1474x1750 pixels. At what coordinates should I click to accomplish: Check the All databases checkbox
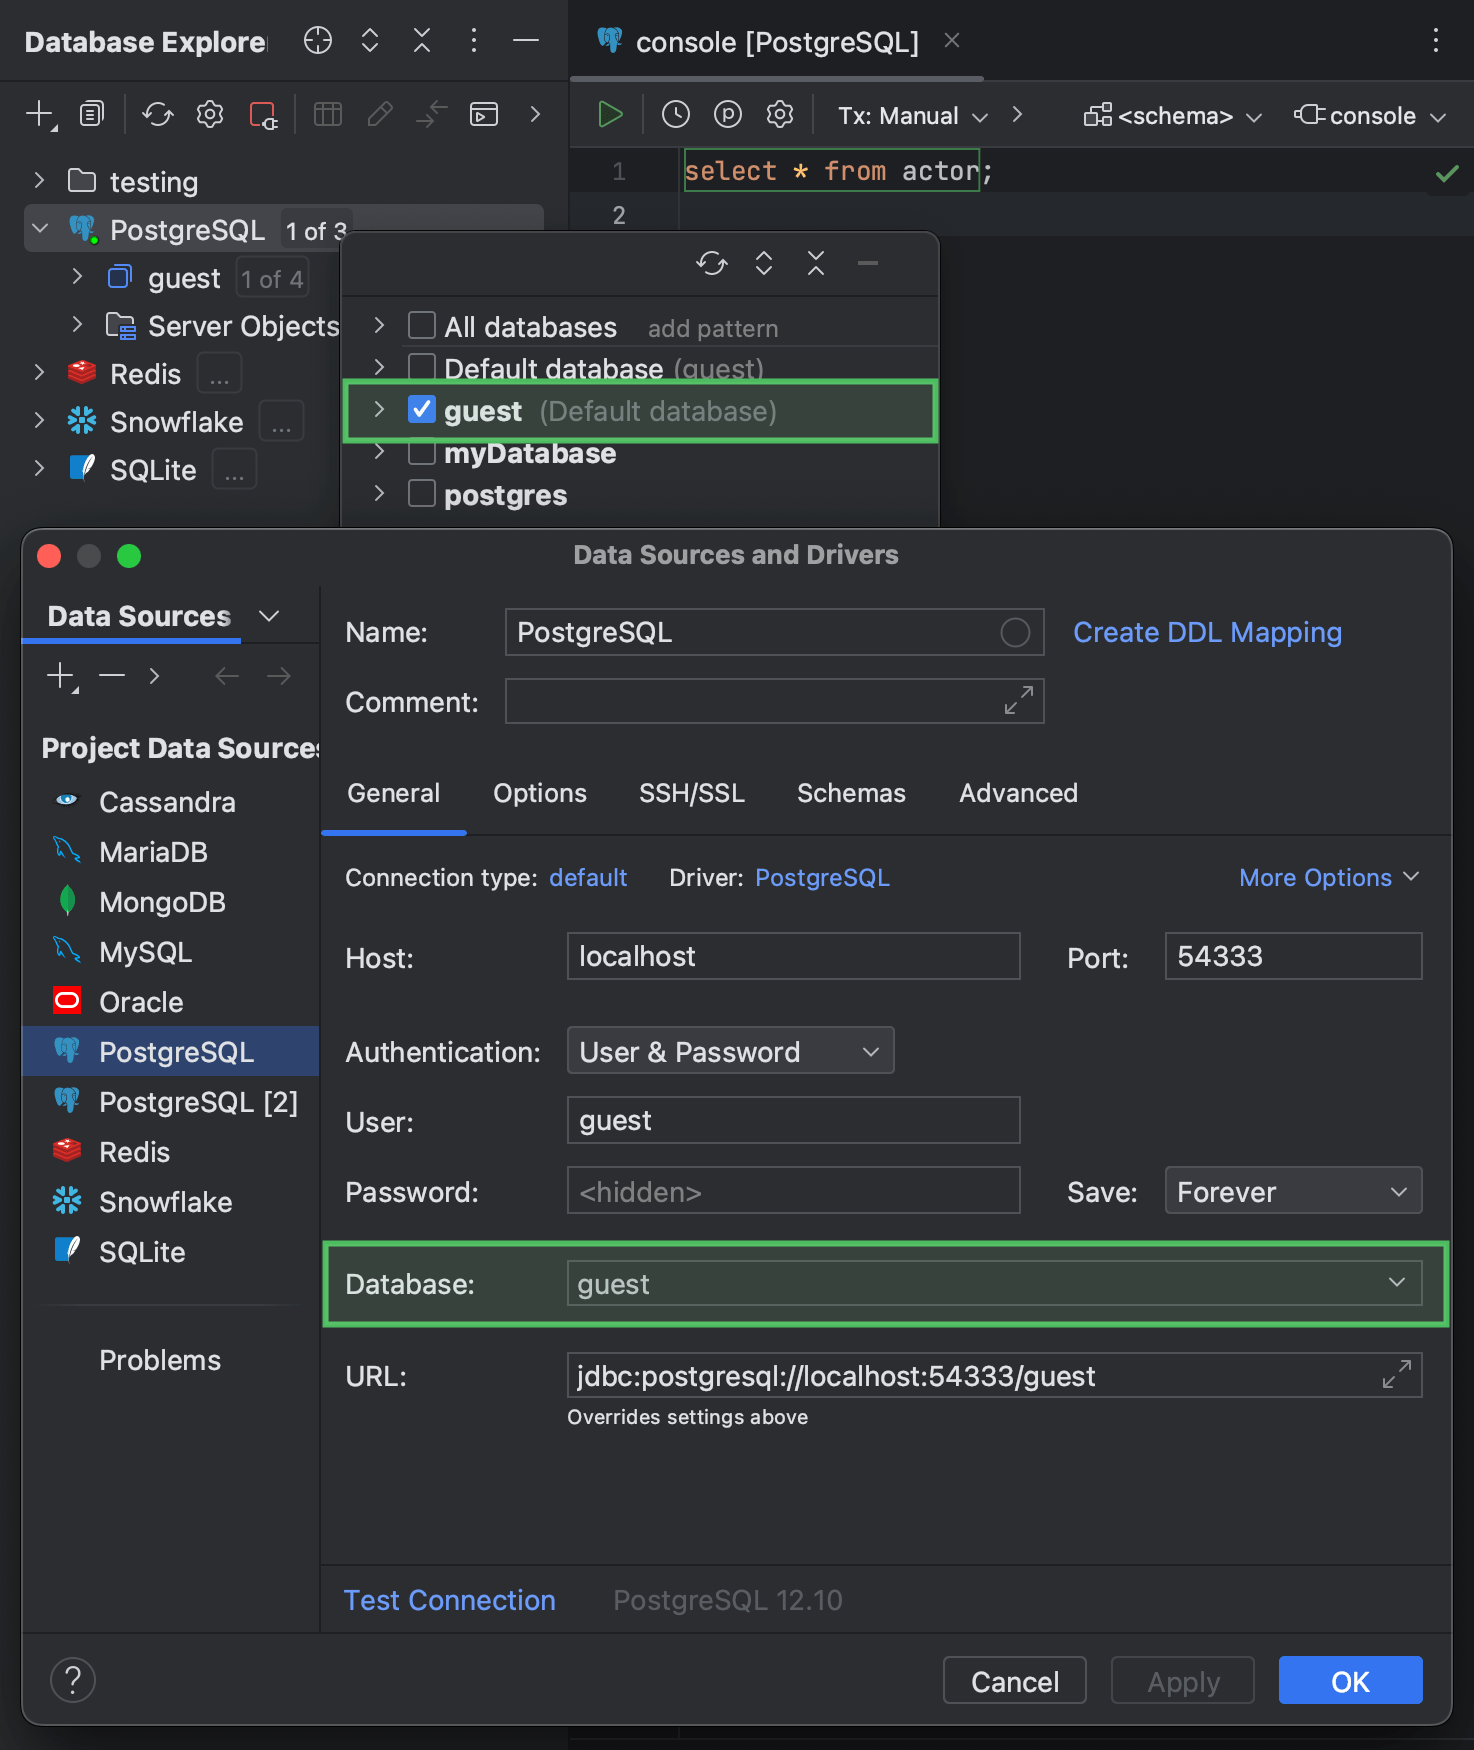422,326
